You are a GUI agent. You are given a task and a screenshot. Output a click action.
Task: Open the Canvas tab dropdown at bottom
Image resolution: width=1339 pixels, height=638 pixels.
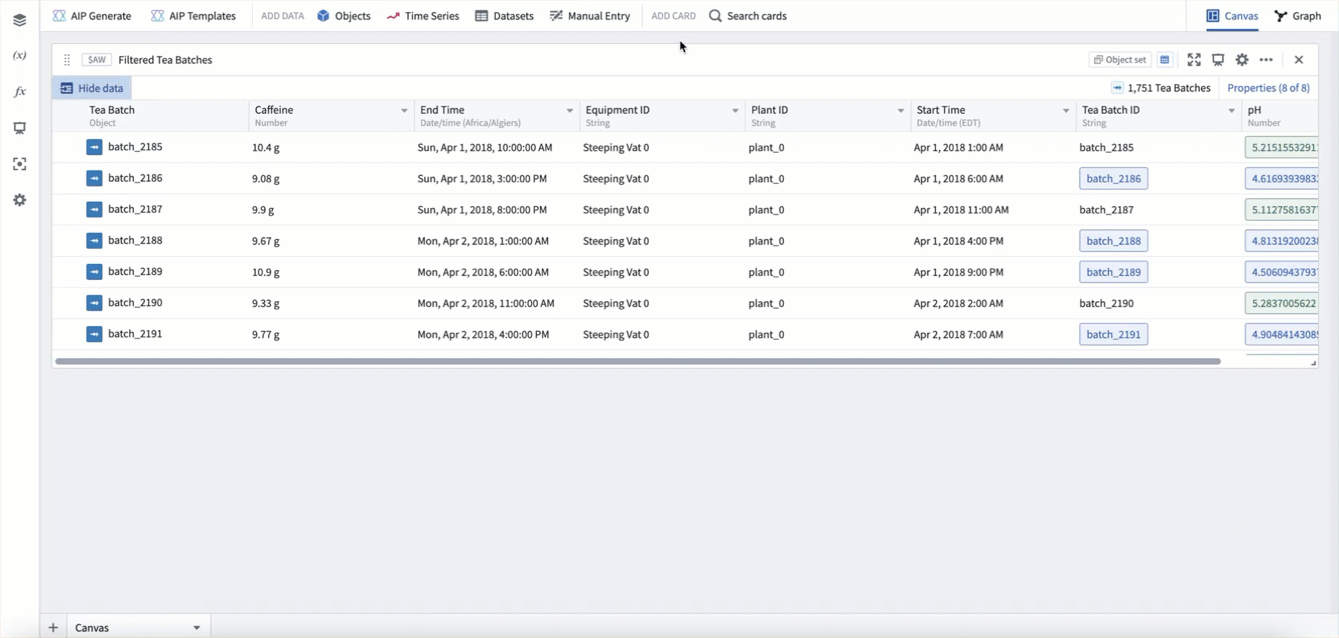pyautogui.click(x=197, y=628)
